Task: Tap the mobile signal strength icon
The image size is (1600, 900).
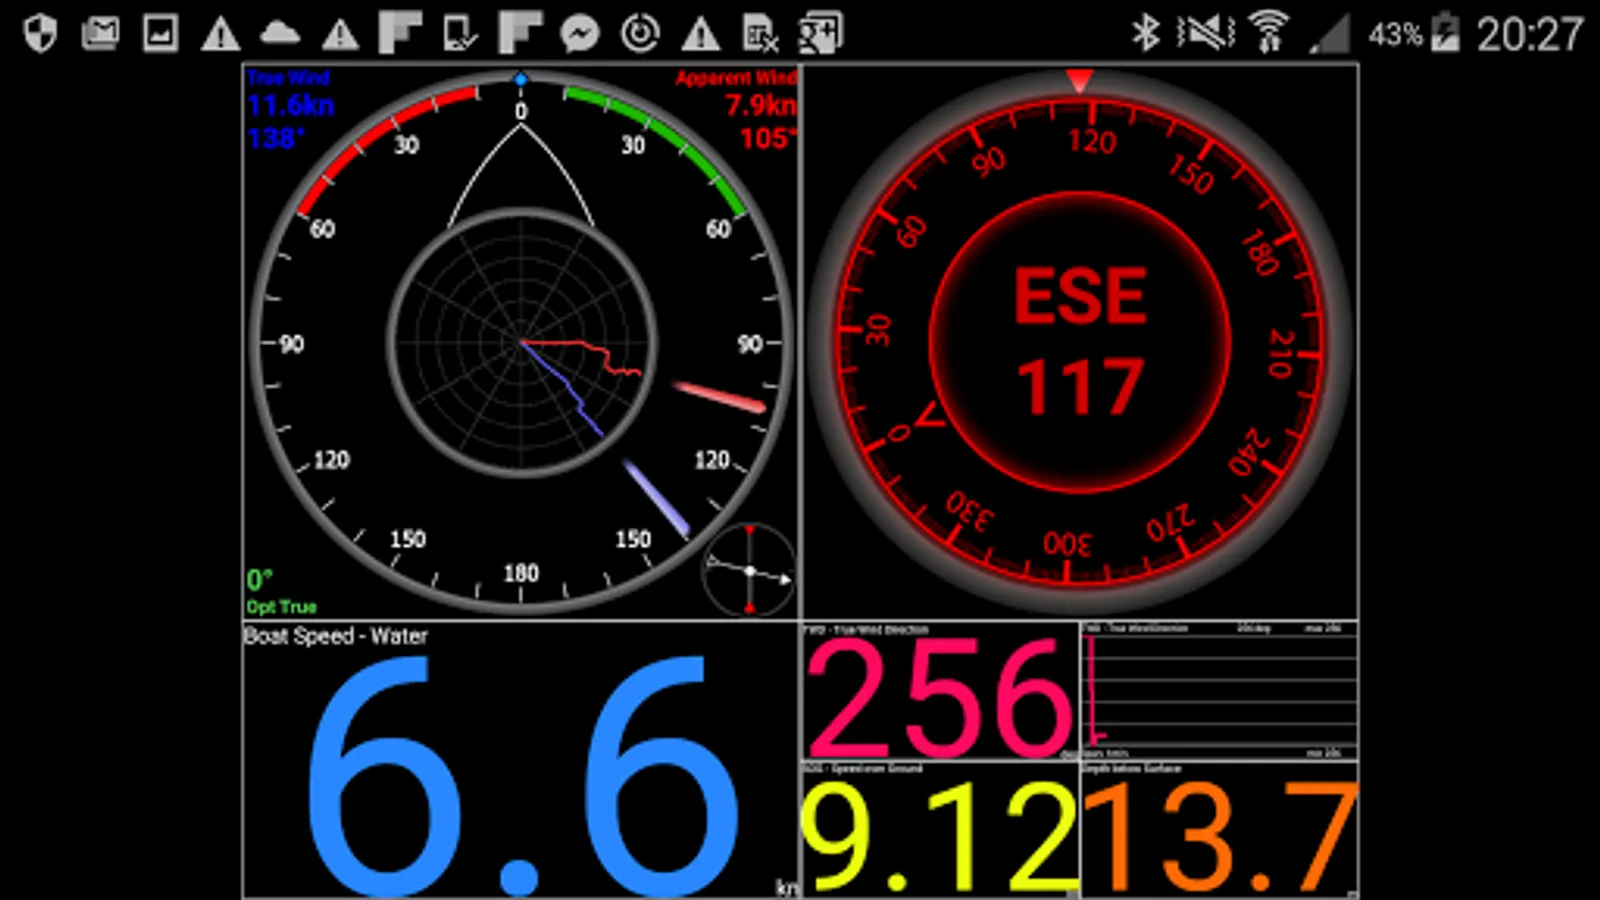Action: (1329, 34)
